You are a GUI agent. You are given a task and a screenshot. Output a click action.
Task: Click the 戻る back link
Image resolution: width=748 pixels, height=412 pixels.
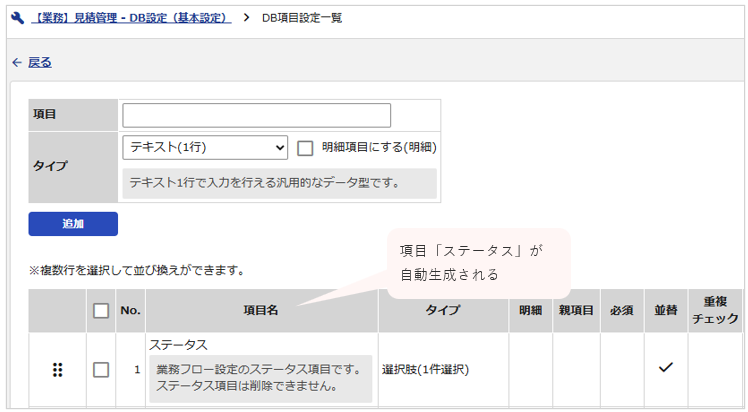[40, 62]
